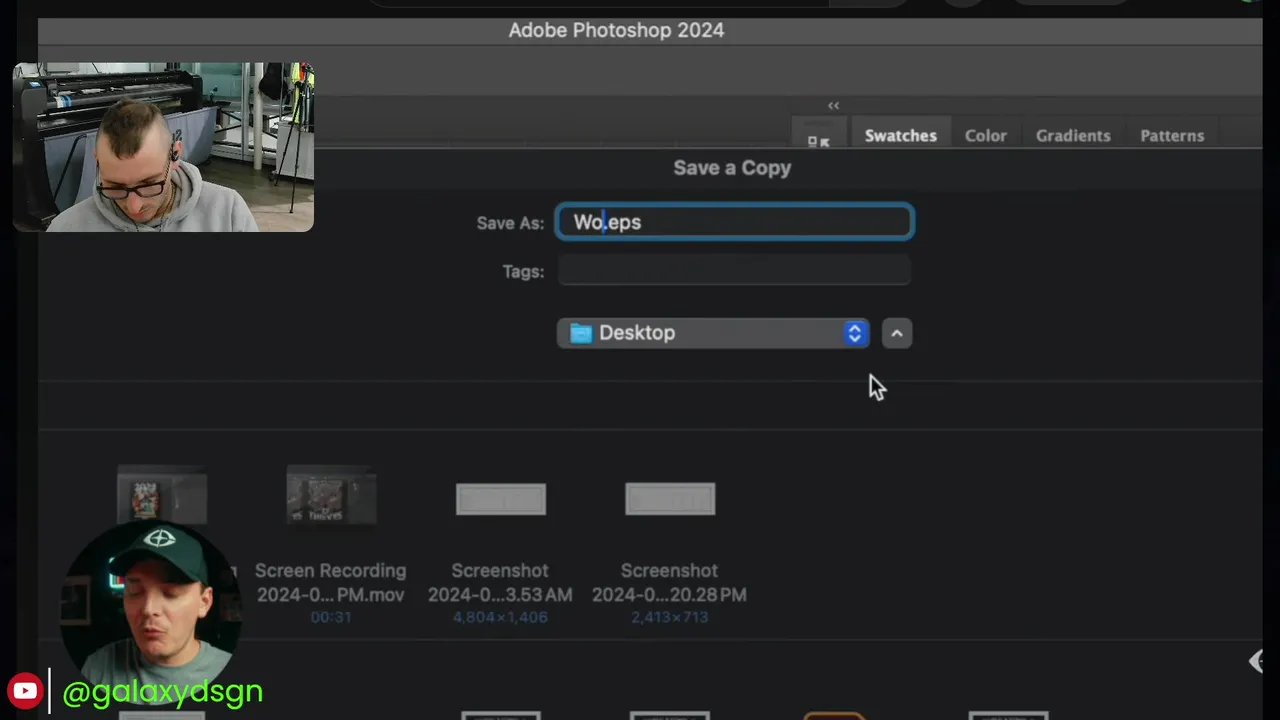Collapse the panel dock with the double-chevron icon
Screen dimensions: 1280x720
coord(833,105)
